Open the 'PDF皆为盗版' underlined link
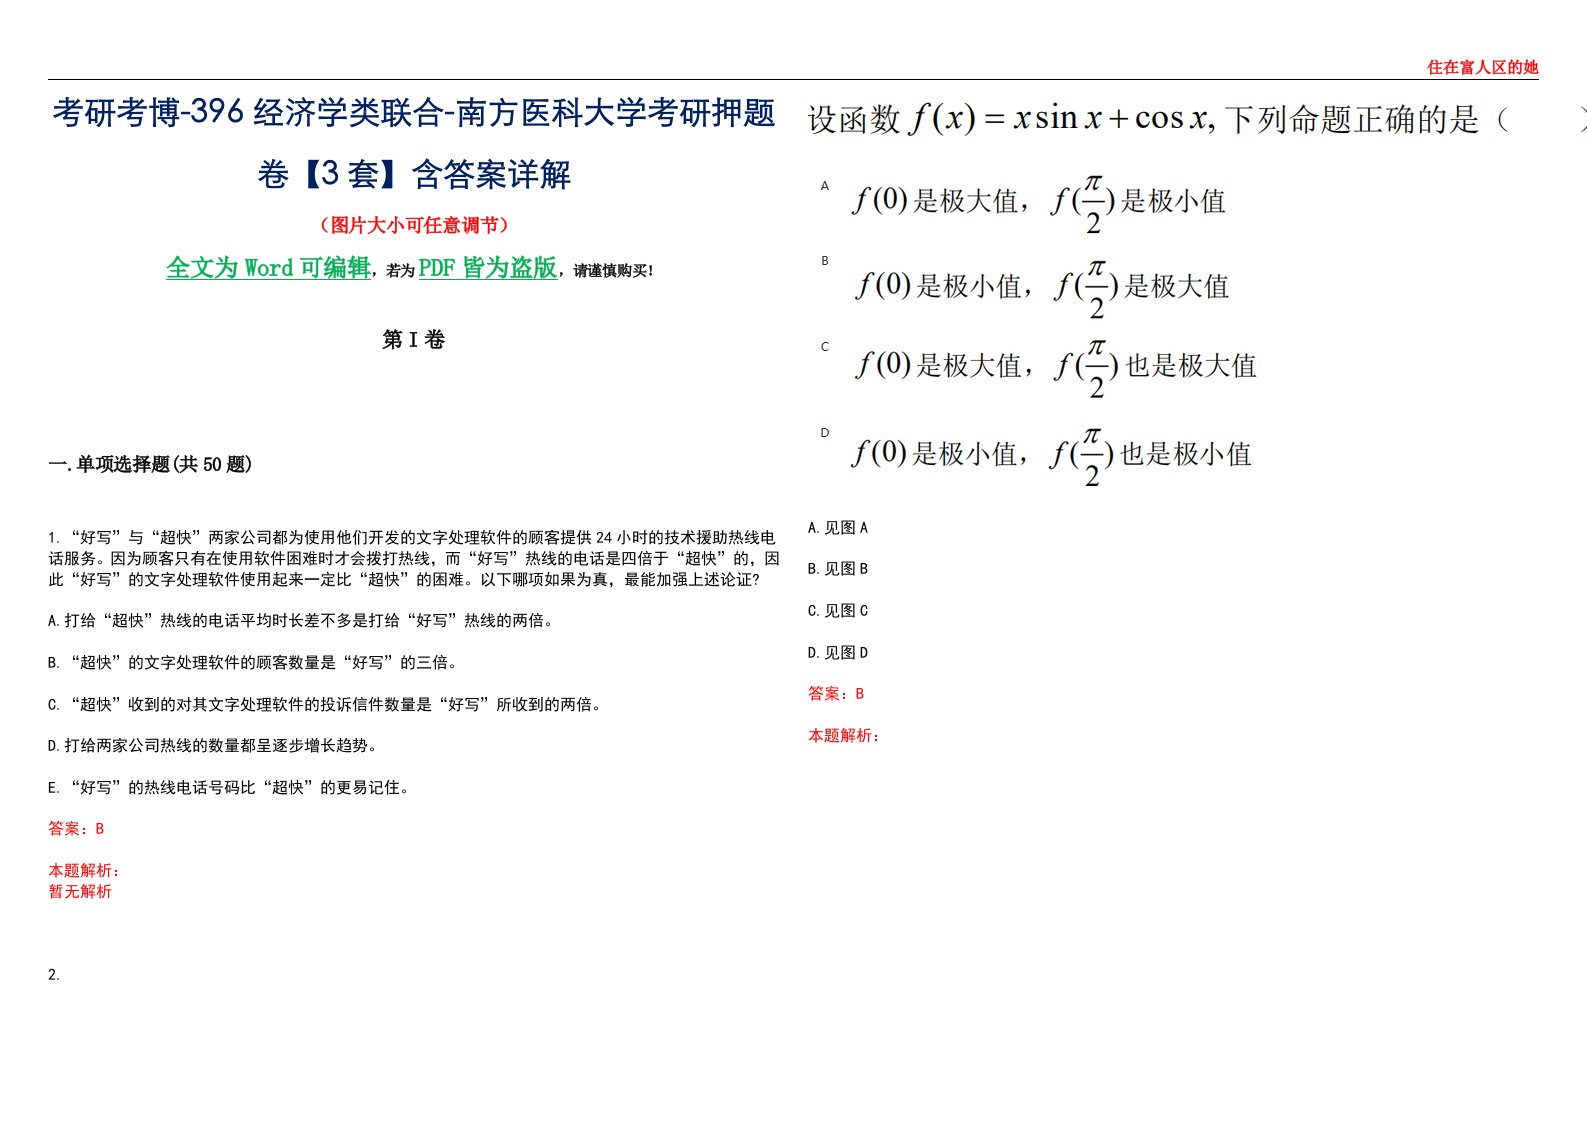This screenshot has width=1587, height=1122. pyautogui.click(x=487, y=268)
